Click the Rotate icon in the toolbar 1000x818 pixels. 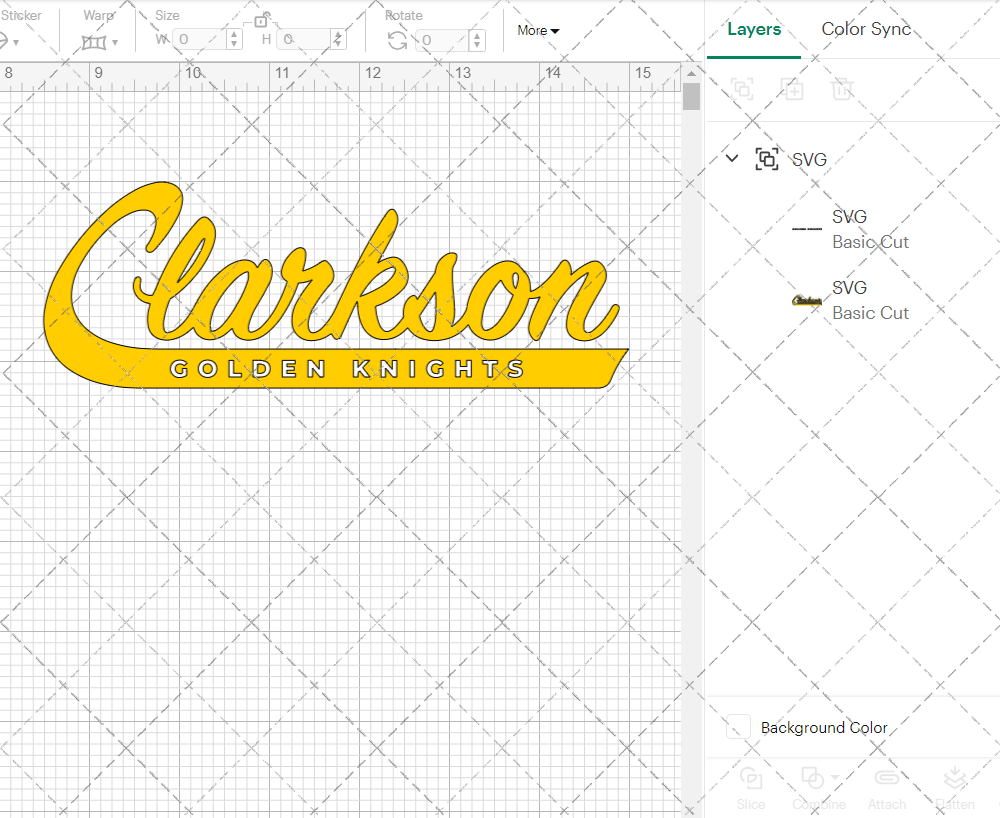coord(397,40)
